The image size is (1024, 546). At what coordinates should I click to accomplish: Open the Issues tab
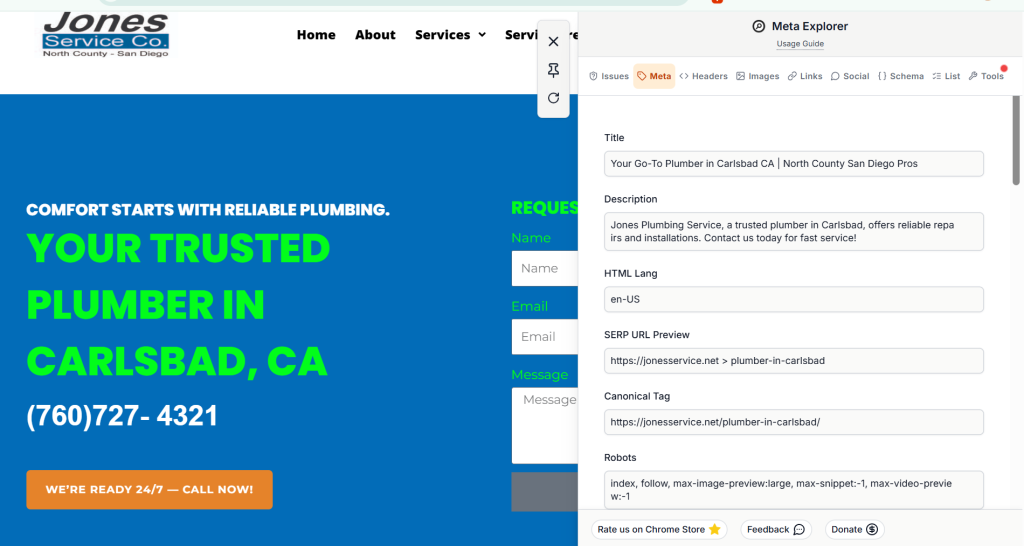(x=609, y=76)
